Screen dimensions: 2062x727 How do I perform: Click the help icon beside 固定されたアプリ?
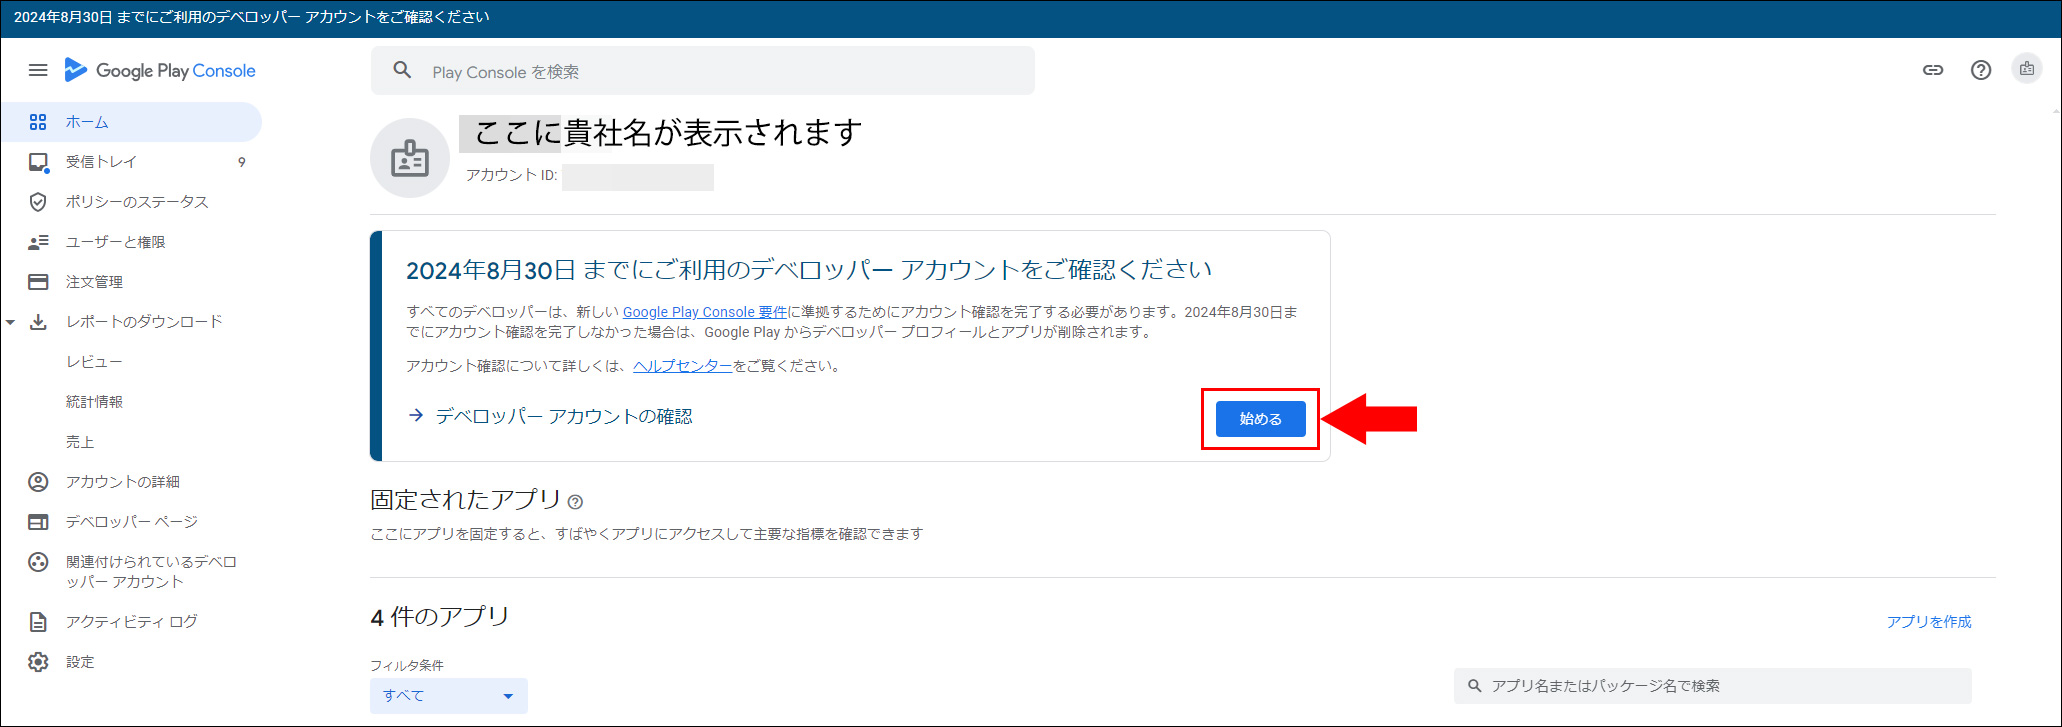point(575,502)
